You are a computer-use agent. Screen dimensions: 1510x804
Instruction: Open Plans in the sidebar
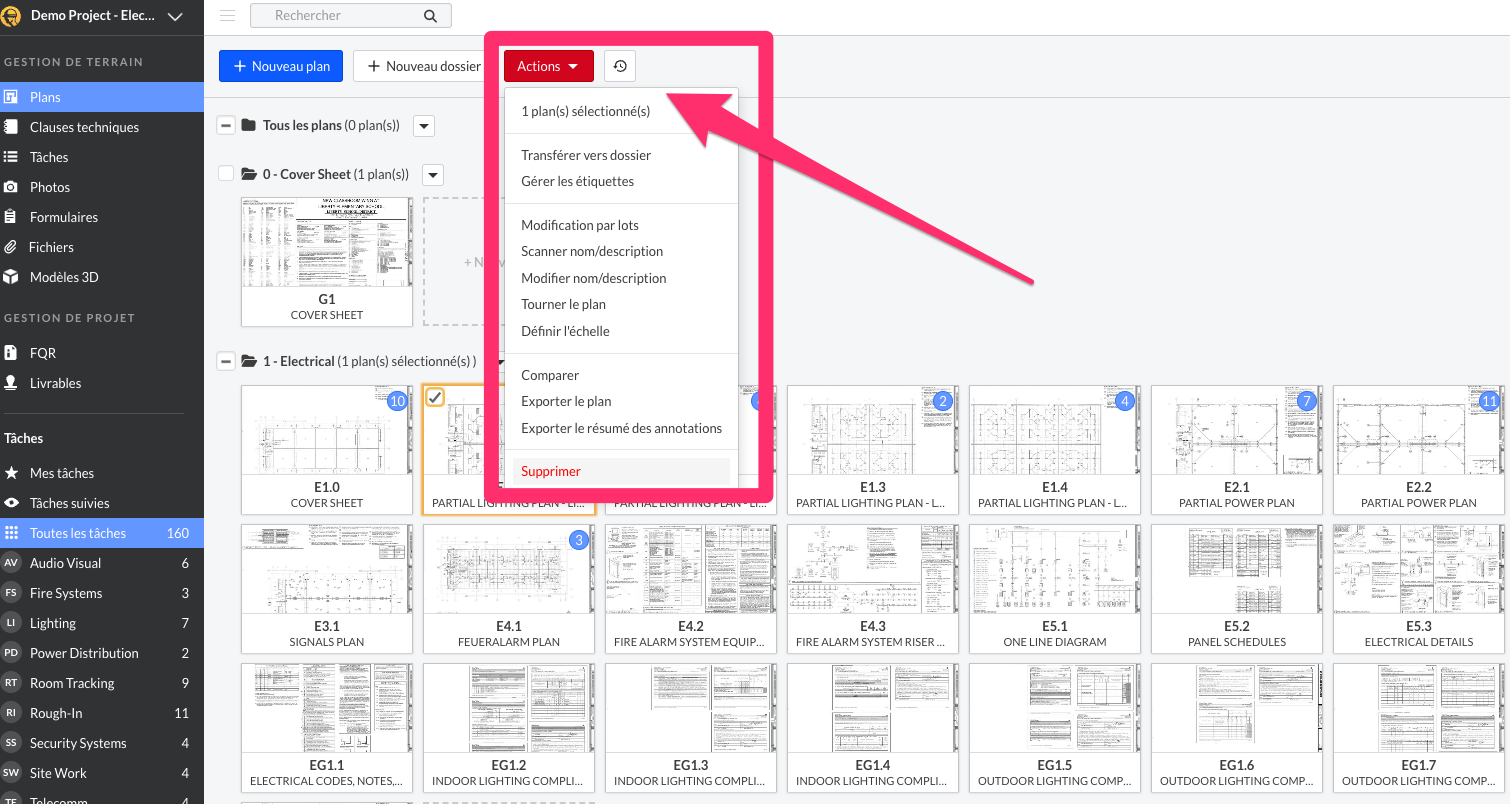(102, 97)
